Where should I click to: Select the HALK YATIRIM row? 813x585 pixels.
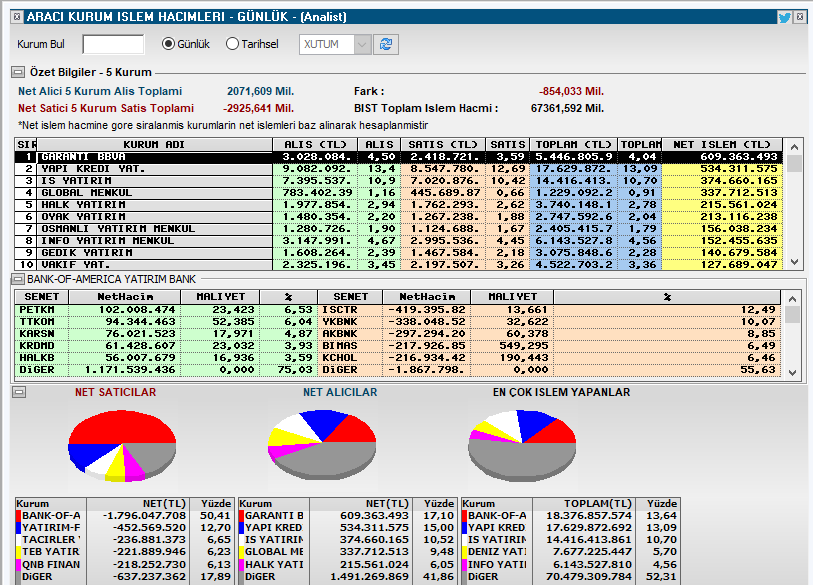398,204
